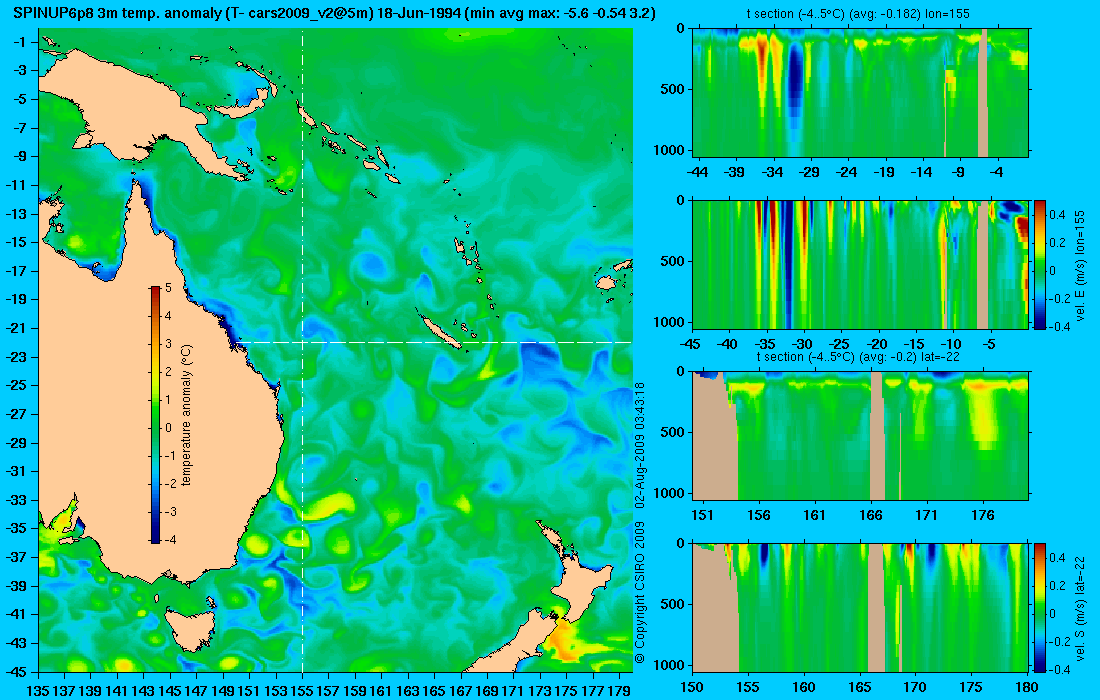The height and width of the screenshot is (700, 1100).
Task: Click longitude label "135" on the main map axis
Action: tap(38, 690)
